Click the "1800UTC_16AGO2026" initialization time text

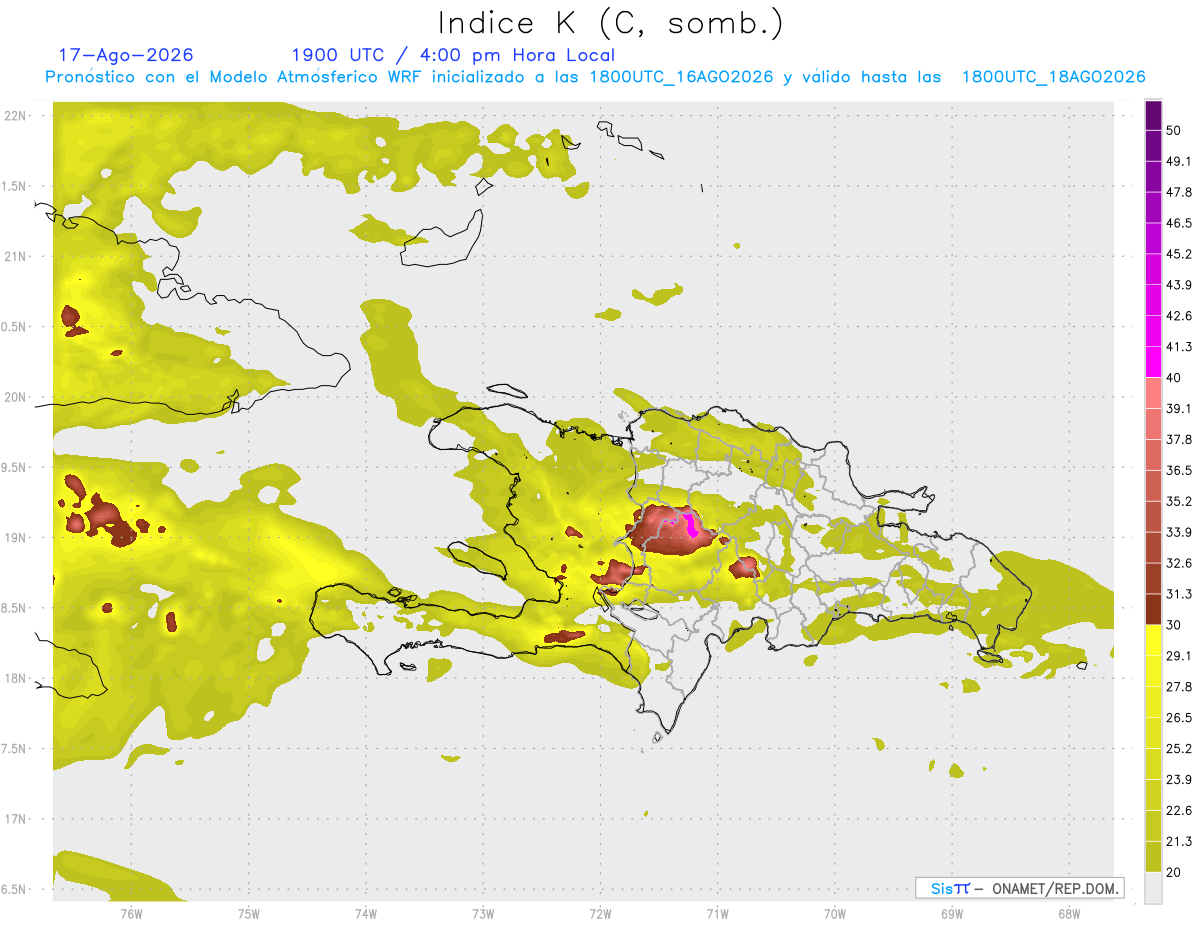coord(681,77)
